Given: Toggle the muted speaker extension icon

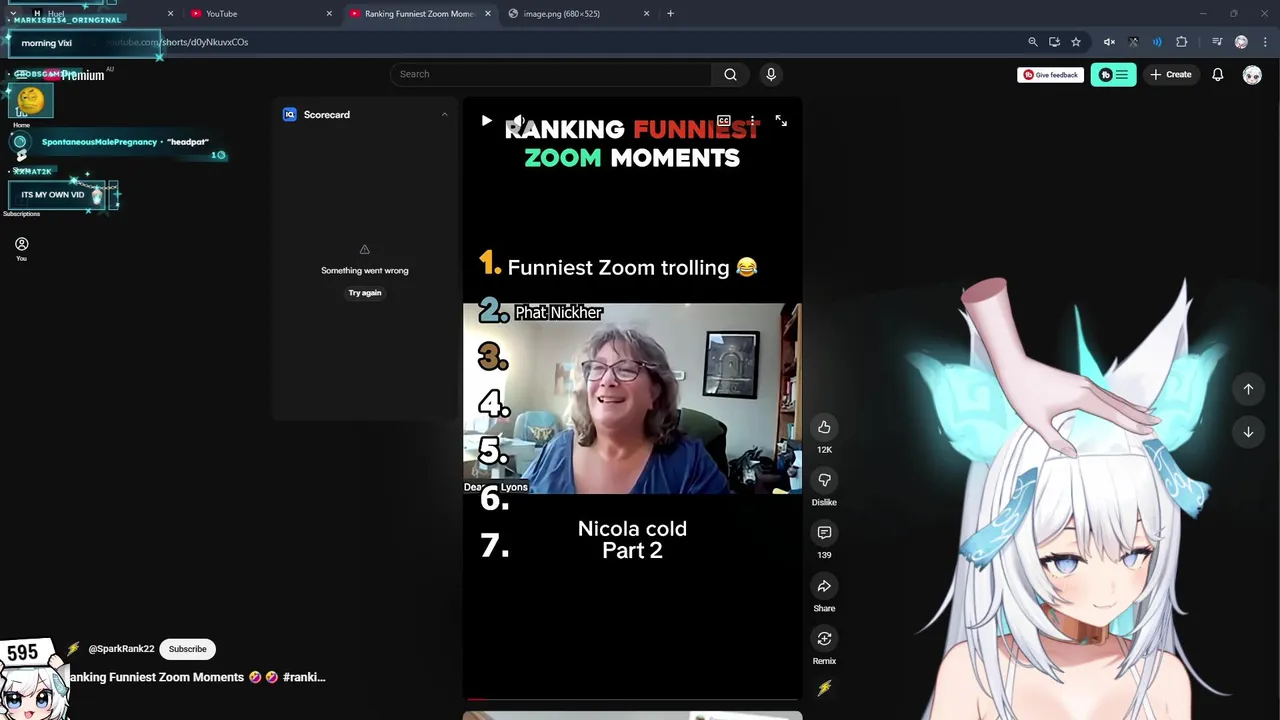Looking at the screenshot, I should (1109, 42).
